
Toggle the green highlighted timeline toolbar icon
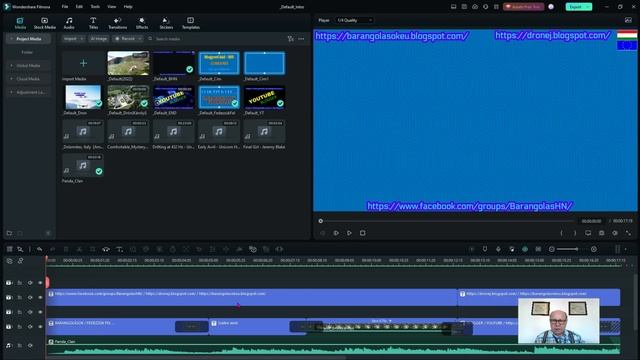[525, 249]
